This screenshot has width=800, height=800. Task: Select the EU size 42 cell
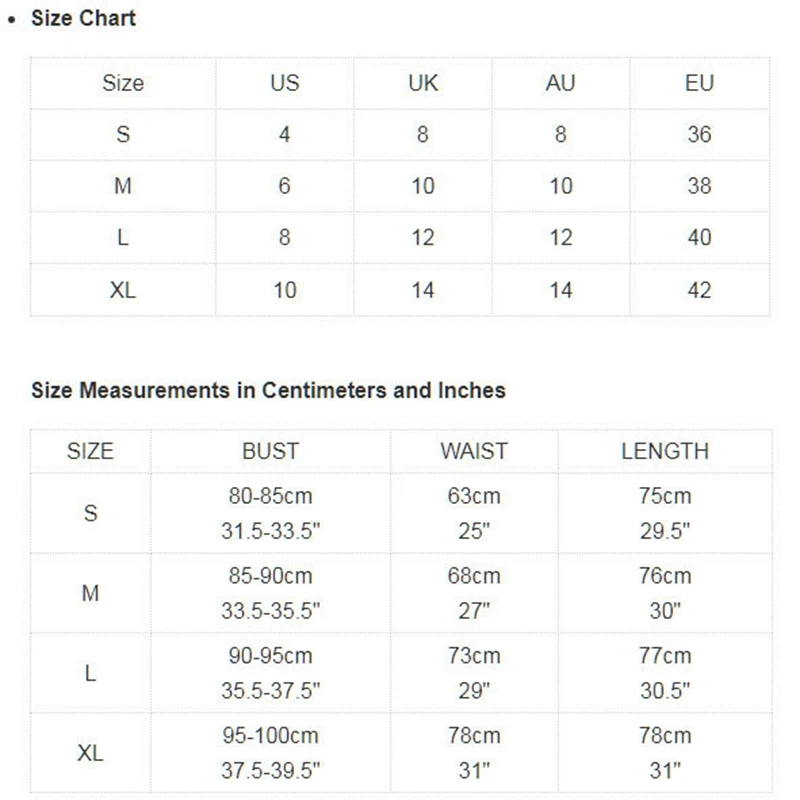tap(699, 290)
